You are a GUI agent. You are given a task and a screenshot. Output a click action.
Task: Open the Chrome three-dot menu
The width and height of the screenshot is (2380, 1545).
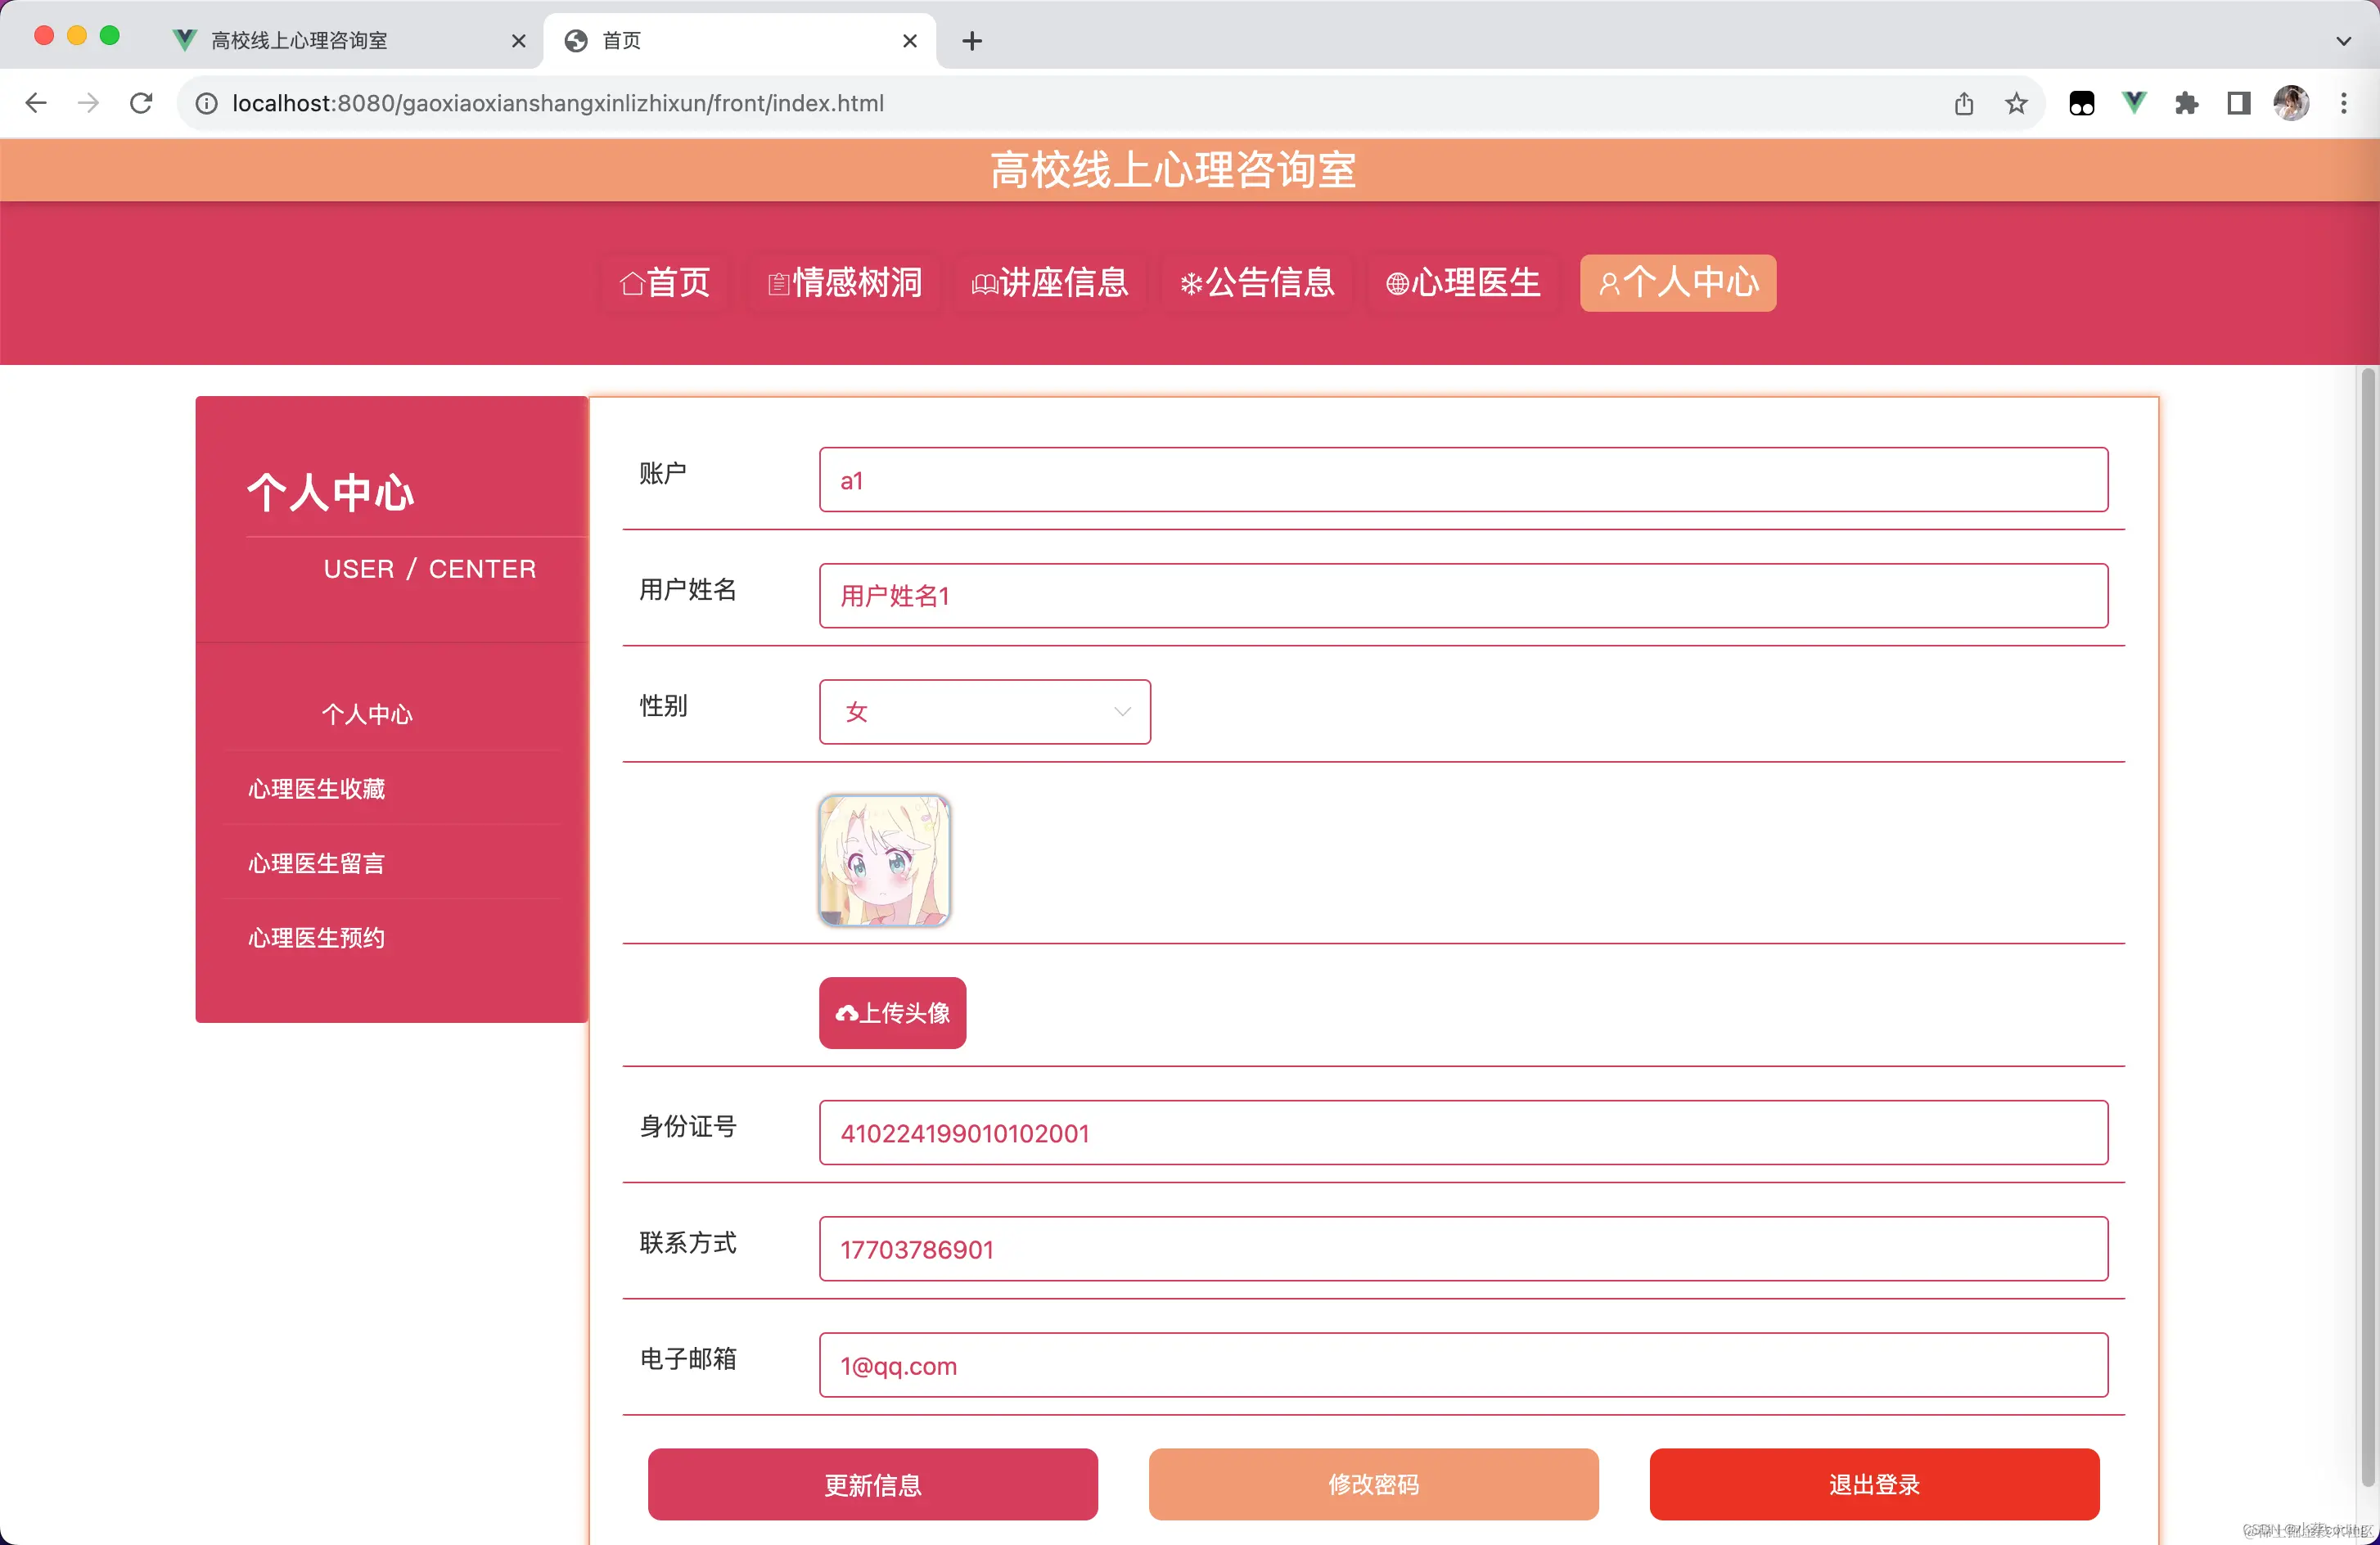point(2345,103)
